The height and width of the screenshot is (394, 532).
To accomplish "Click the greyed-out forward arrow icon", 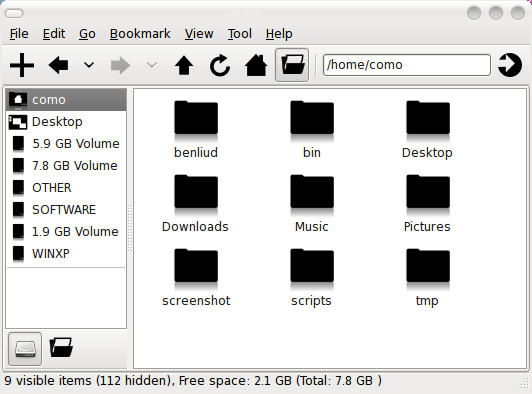I will pyautogui.click(x=120, y=65).
